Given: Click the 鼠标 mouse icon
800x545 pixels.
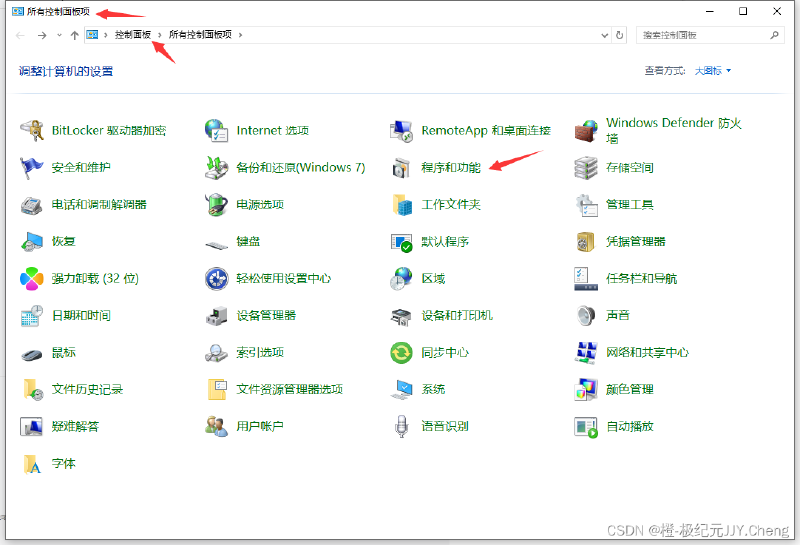Looking at the screenshot, I should tap(32, 354).
